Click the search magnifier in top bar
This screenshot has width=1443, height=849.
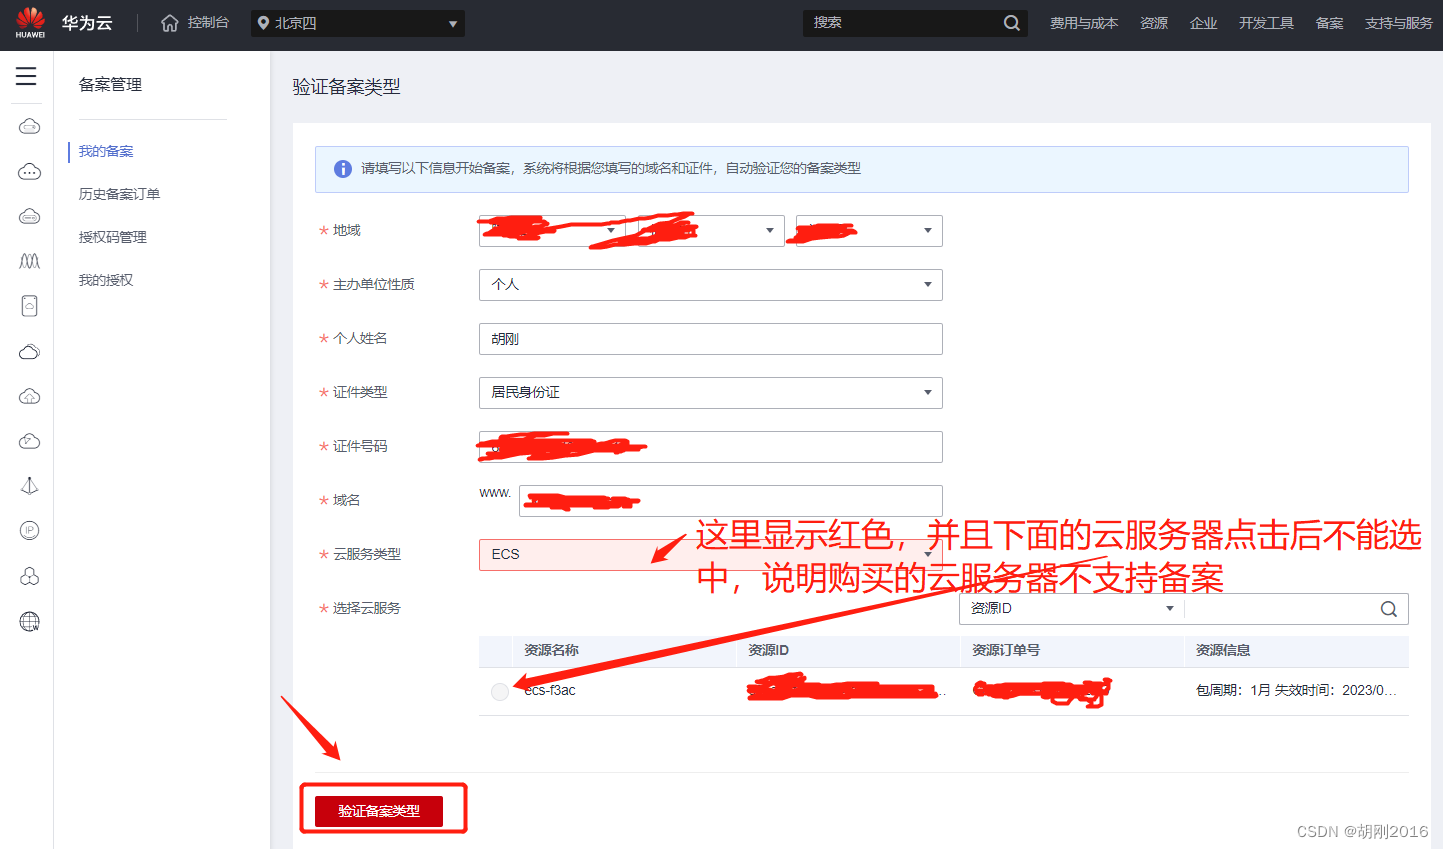click(x=1012, y=23)
